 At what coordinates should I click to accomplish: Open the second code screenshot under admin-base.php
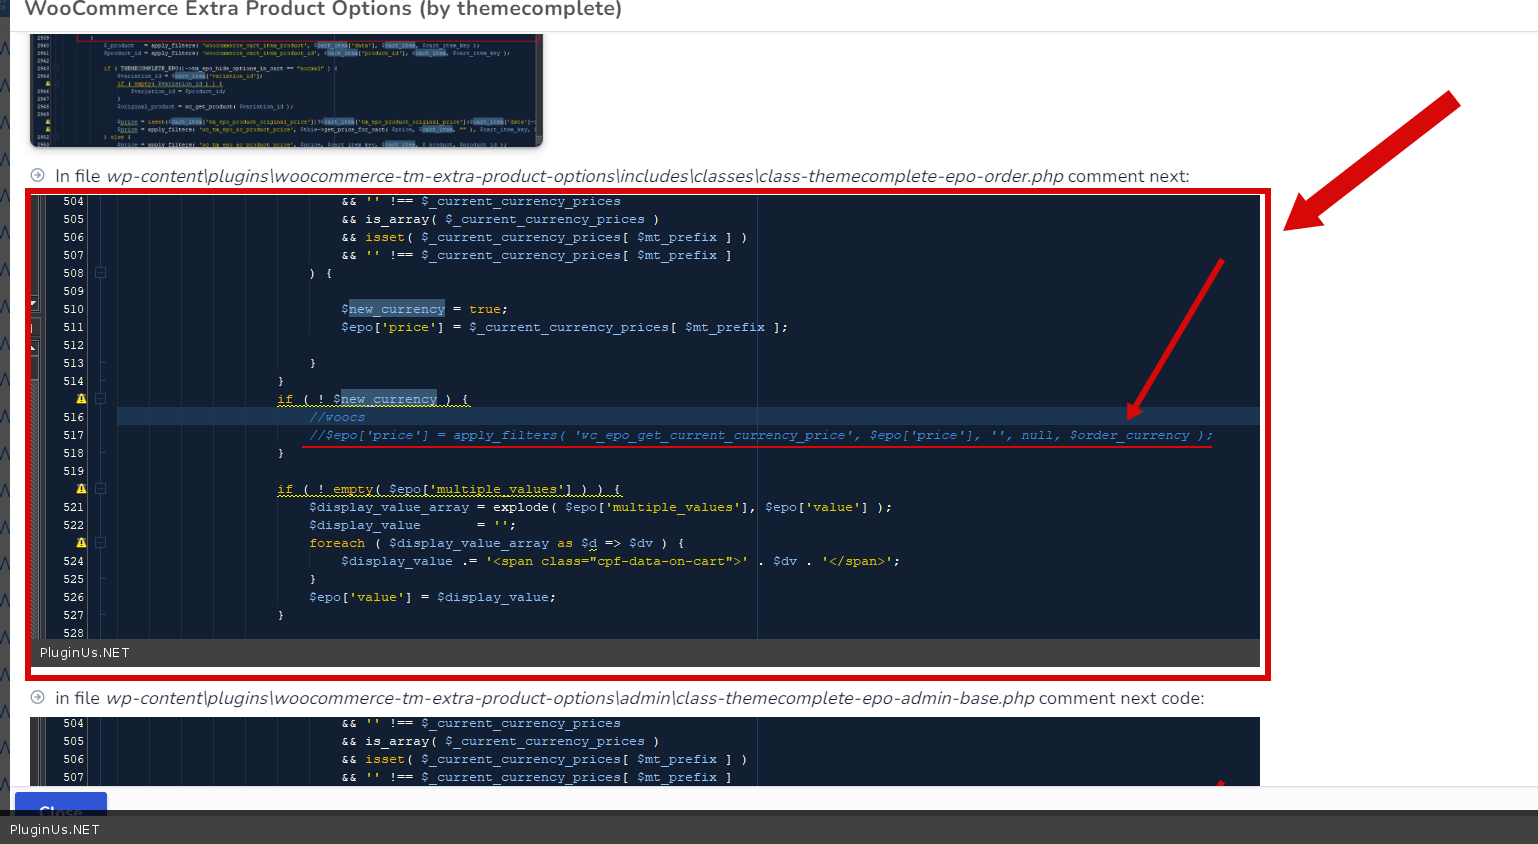pos(645,750)
